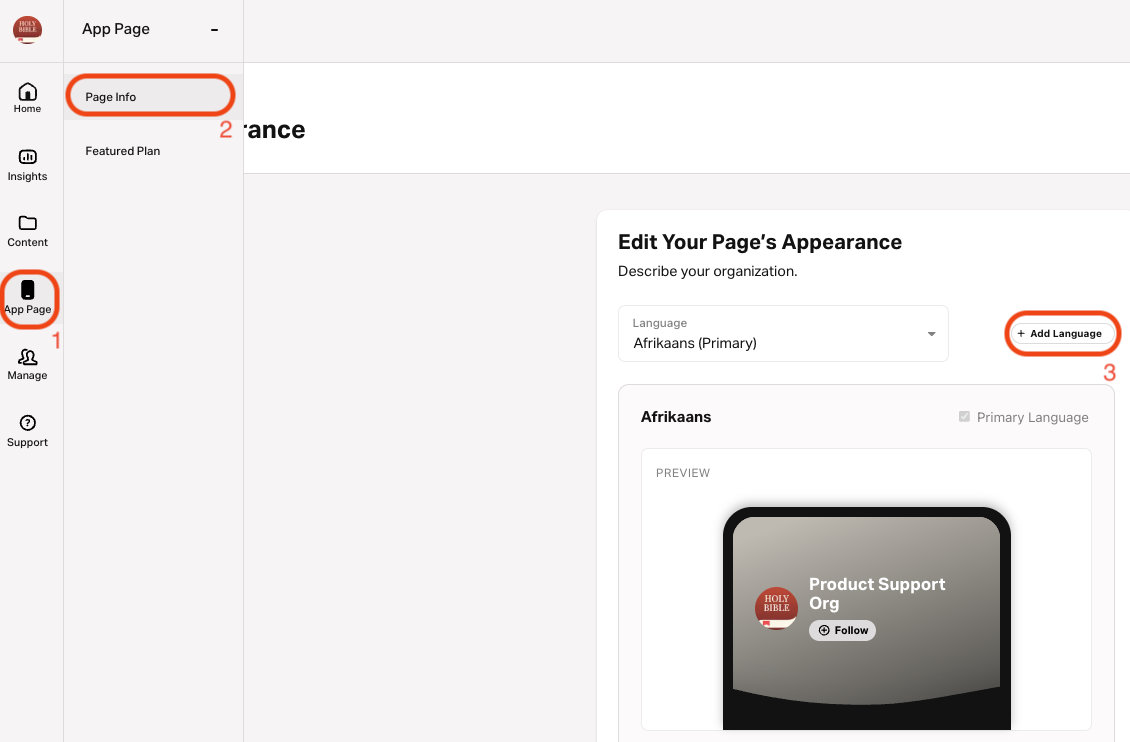Click the Afrikaans section heading

(675, 417)
